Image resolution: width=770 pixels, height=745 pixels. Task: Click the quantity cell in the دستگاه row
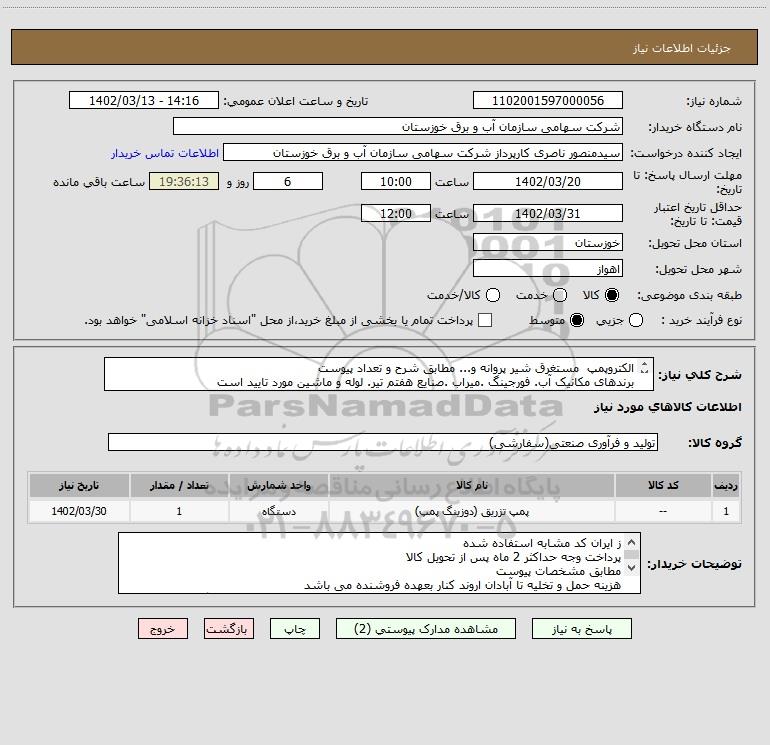click(x=179, y=511)
